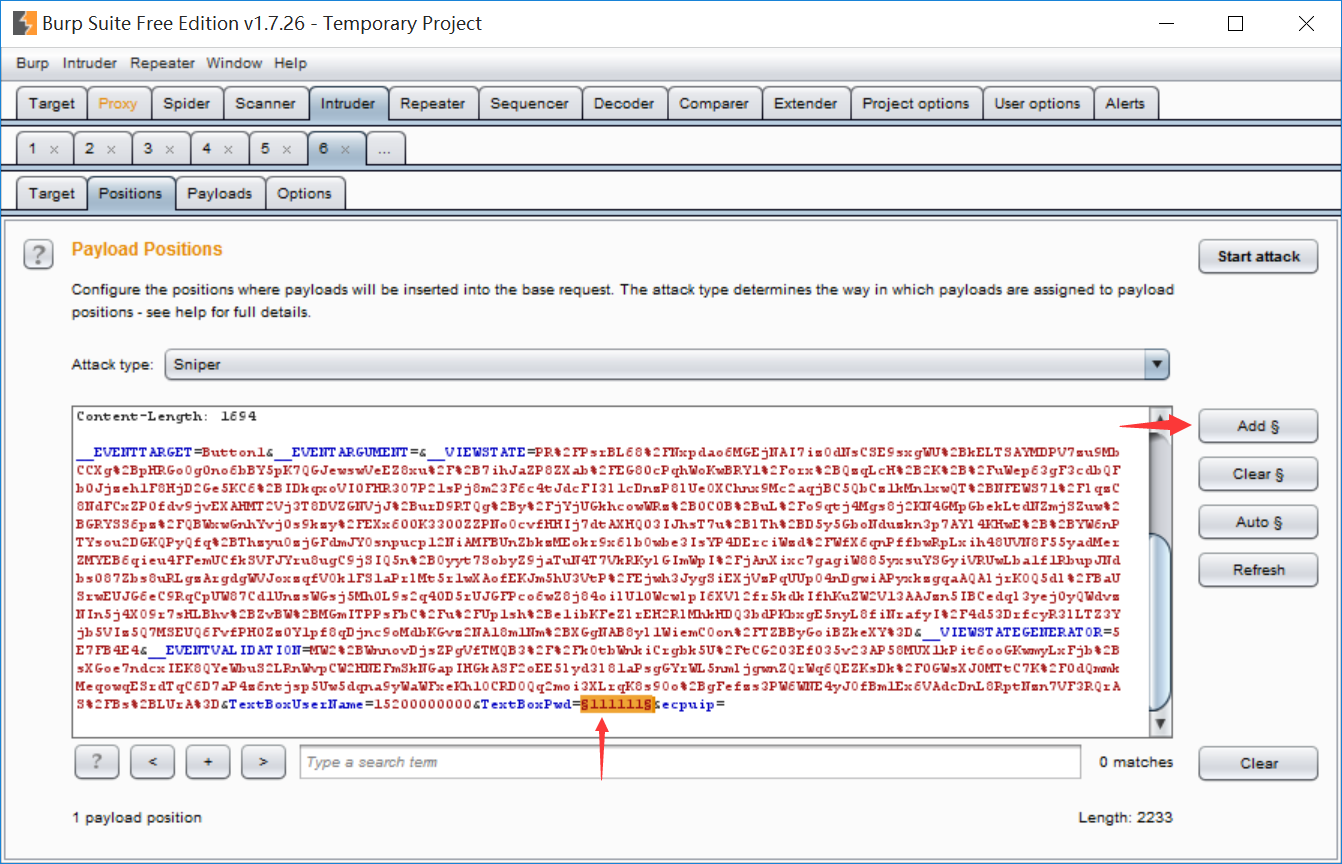Close Intruder attack tab 6
Viewport: 1342px width, 864px height.
tap(346, 149)
